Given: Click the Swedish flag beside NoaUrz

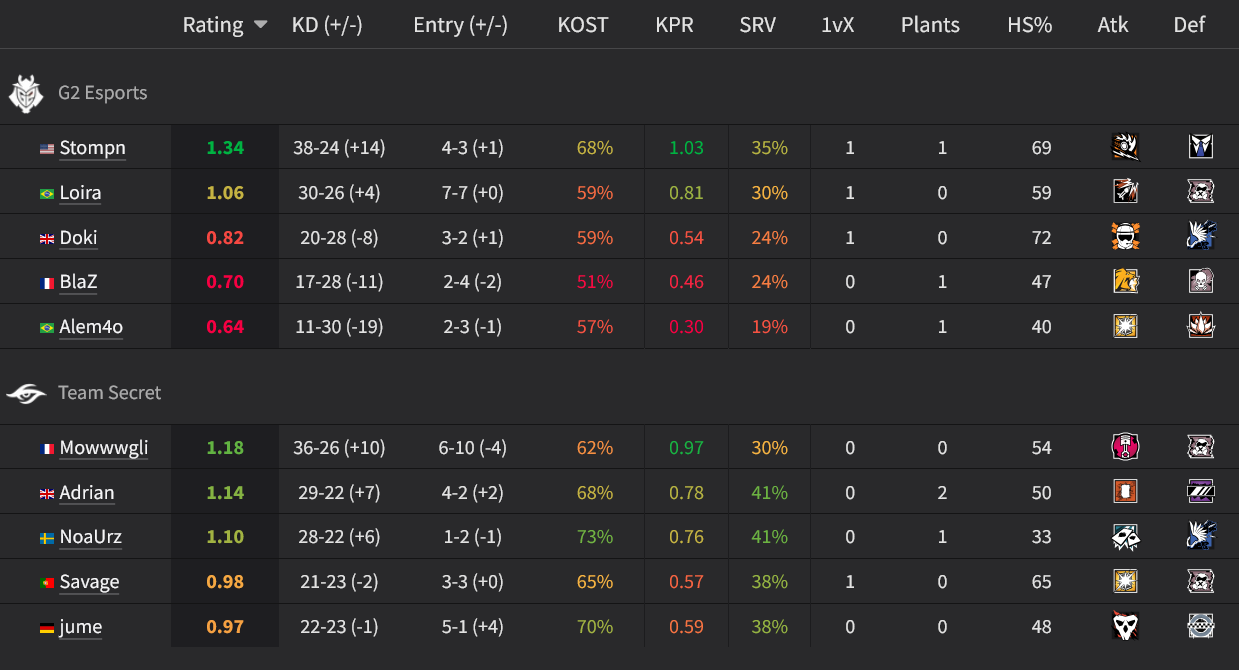Looking at the screenshot, I should pos(46,538).
